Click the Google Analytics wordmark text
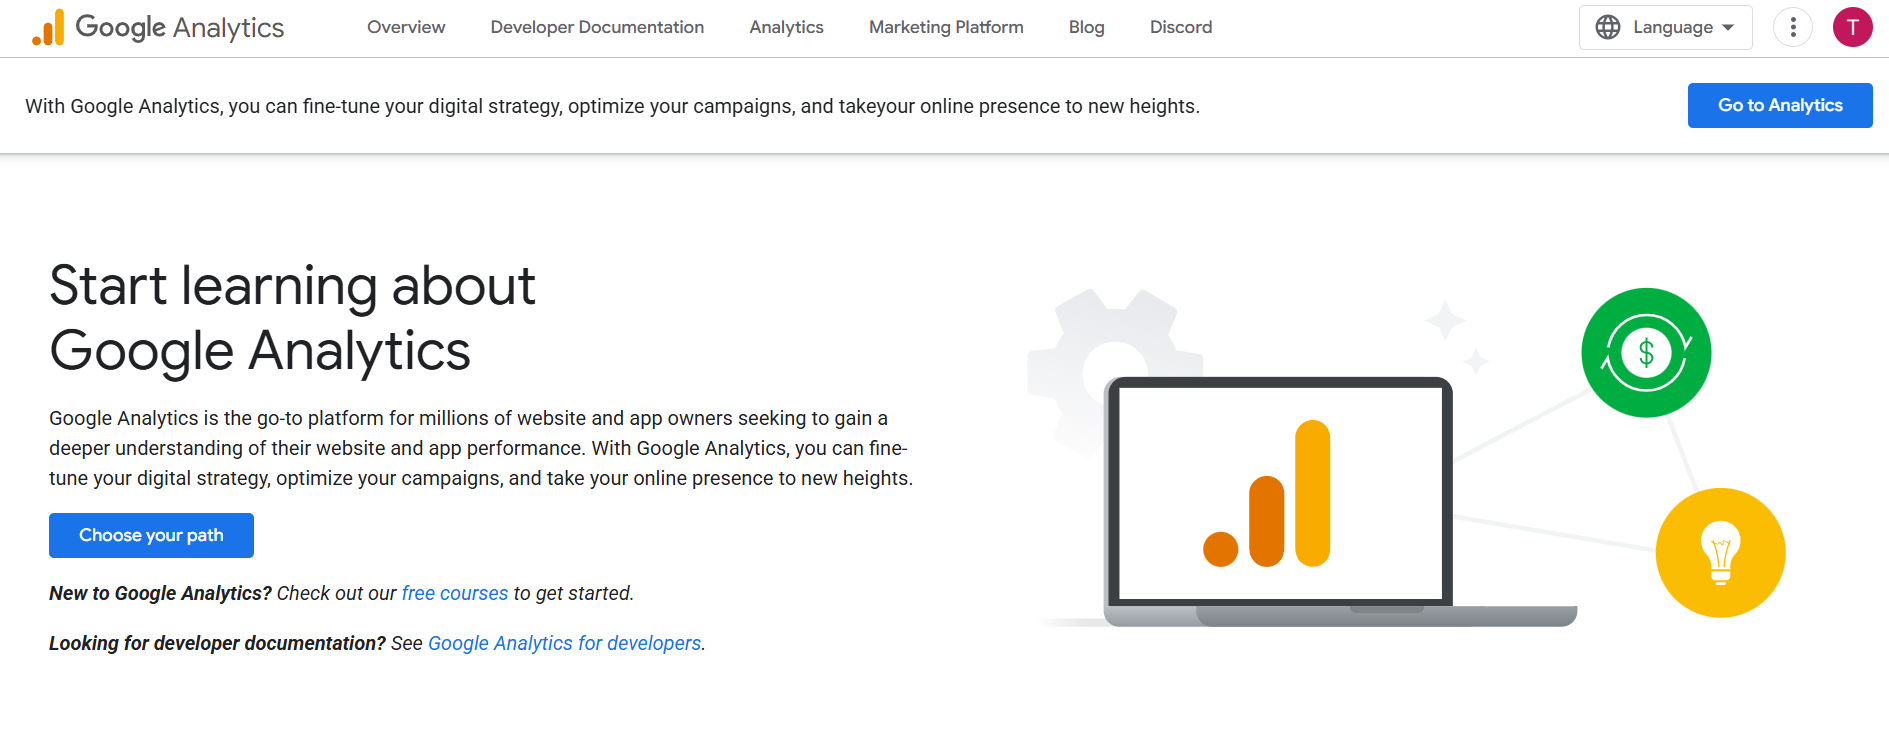 [x=180, y=27]
